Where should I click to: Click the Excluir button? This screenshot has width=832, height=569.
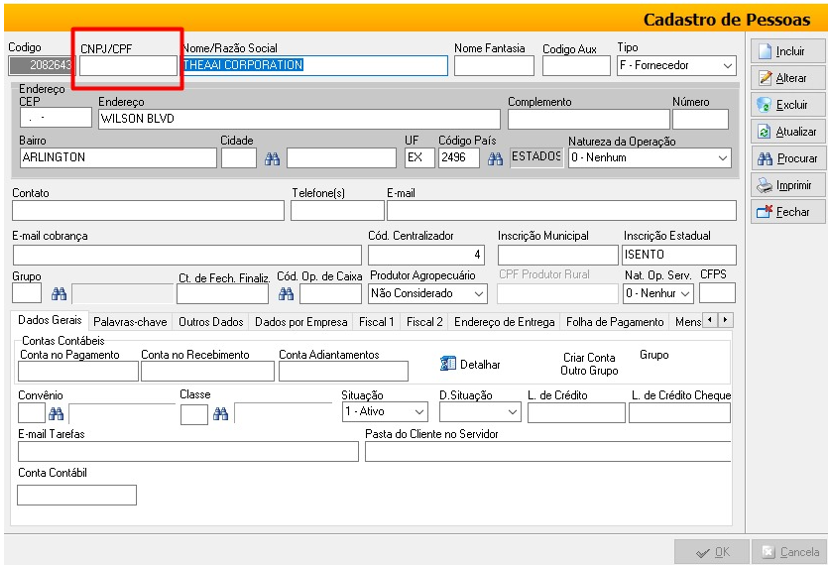coord(788,105)
